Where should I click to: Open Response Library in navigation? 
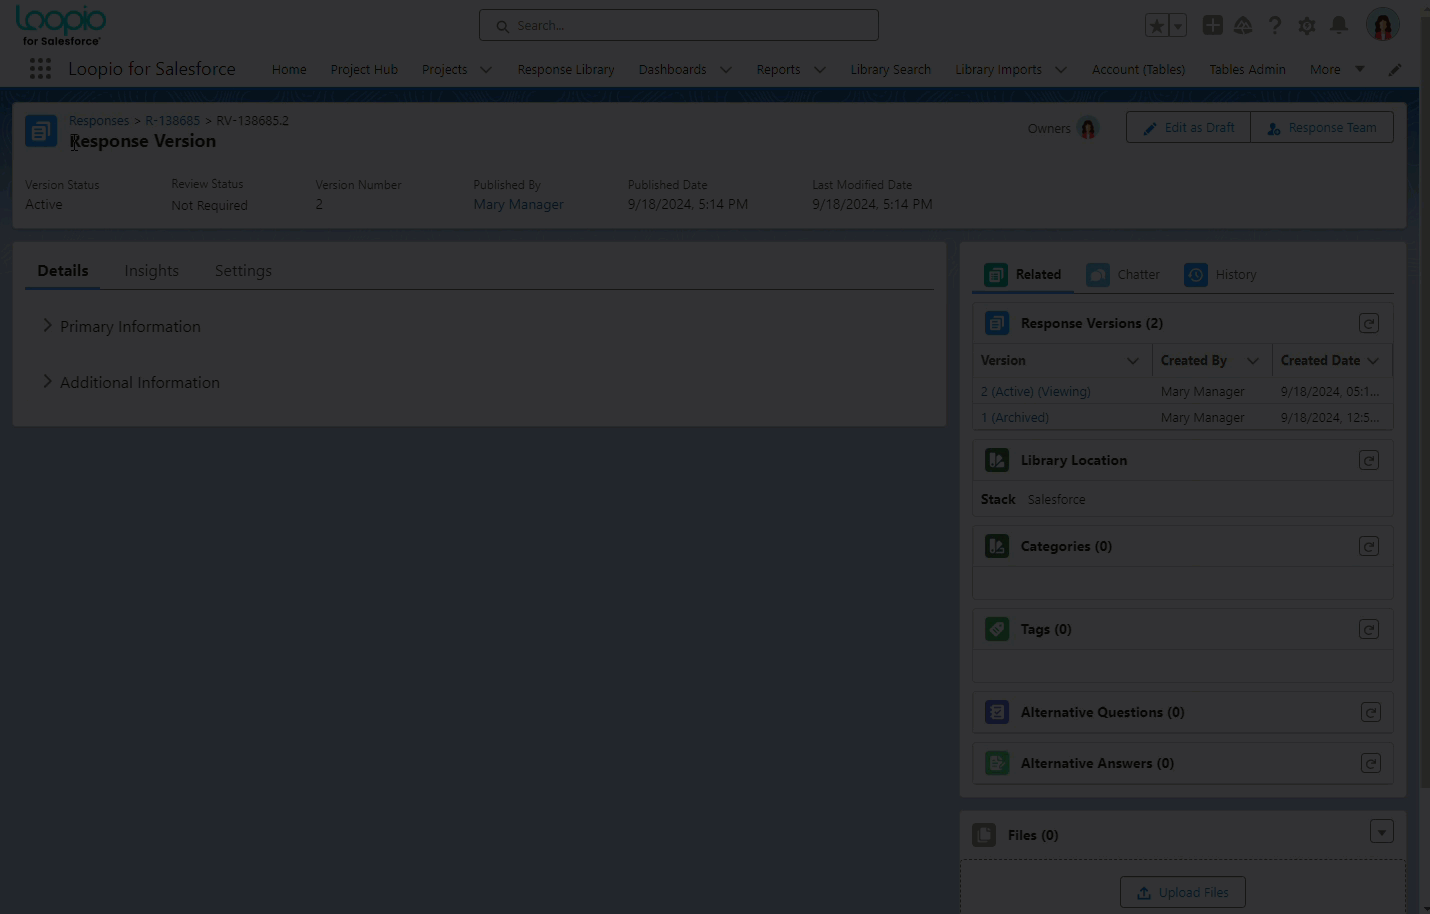pos(566,70)
